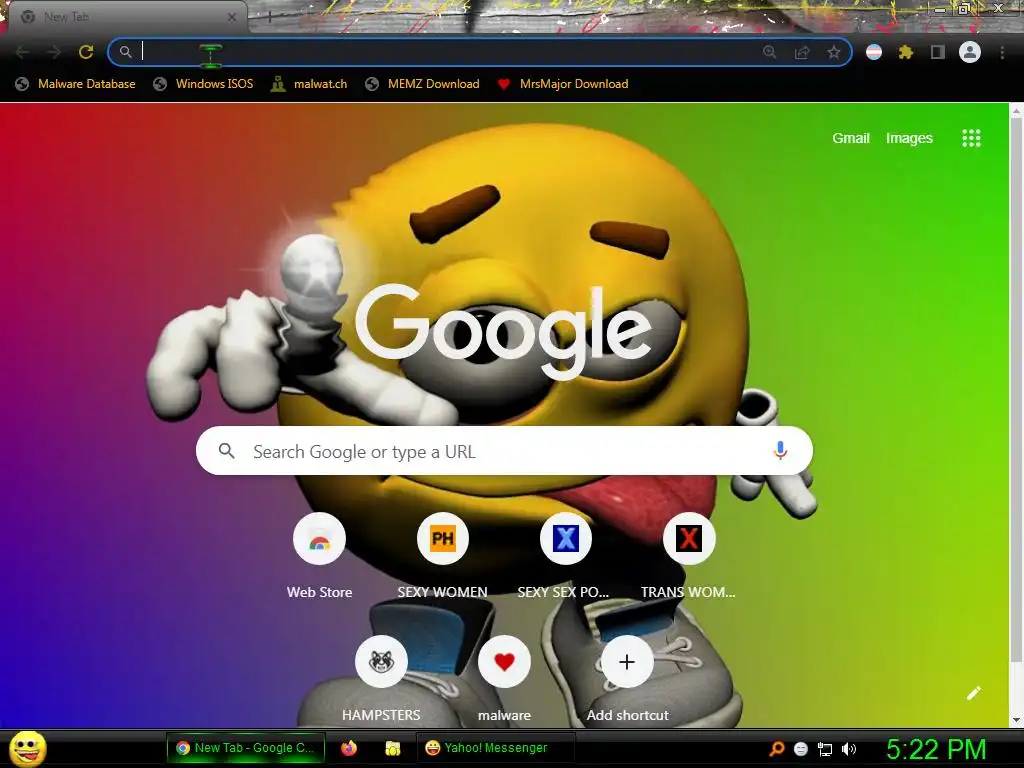Open the Web Store shortcut

(319, 556)
